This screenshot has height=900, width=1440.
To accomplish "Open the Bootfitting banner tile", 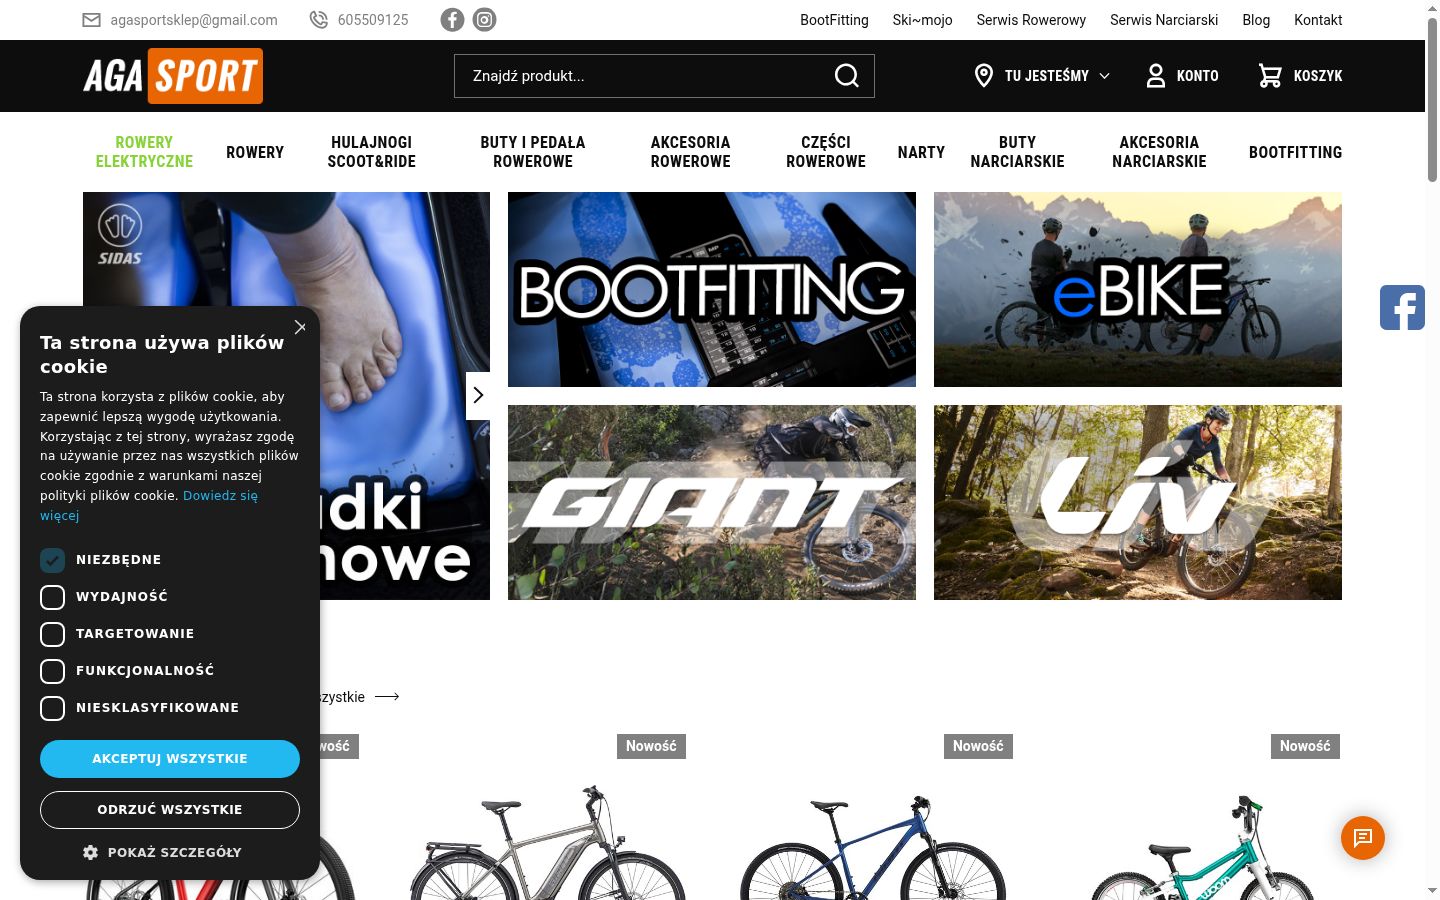I will click(712, 290).
